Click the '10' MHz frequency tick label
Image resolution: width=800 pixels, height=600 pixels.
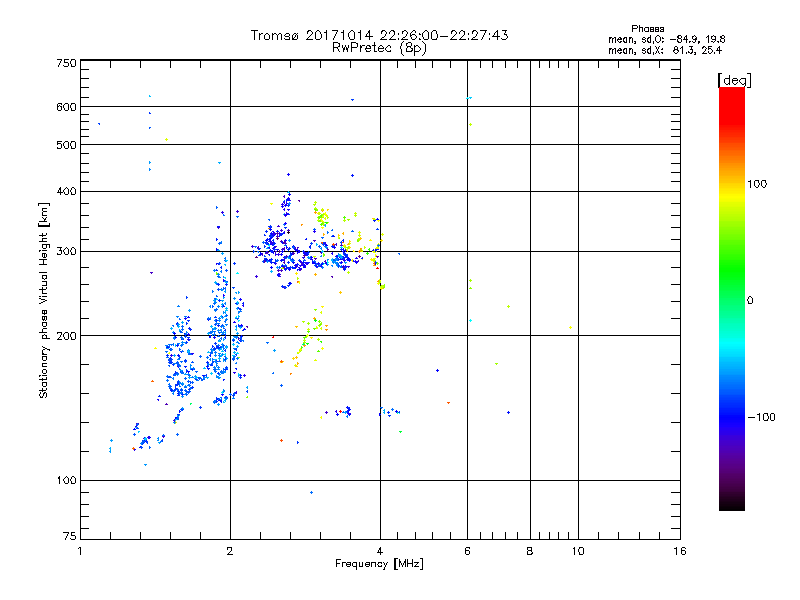[x=578, y=551]
